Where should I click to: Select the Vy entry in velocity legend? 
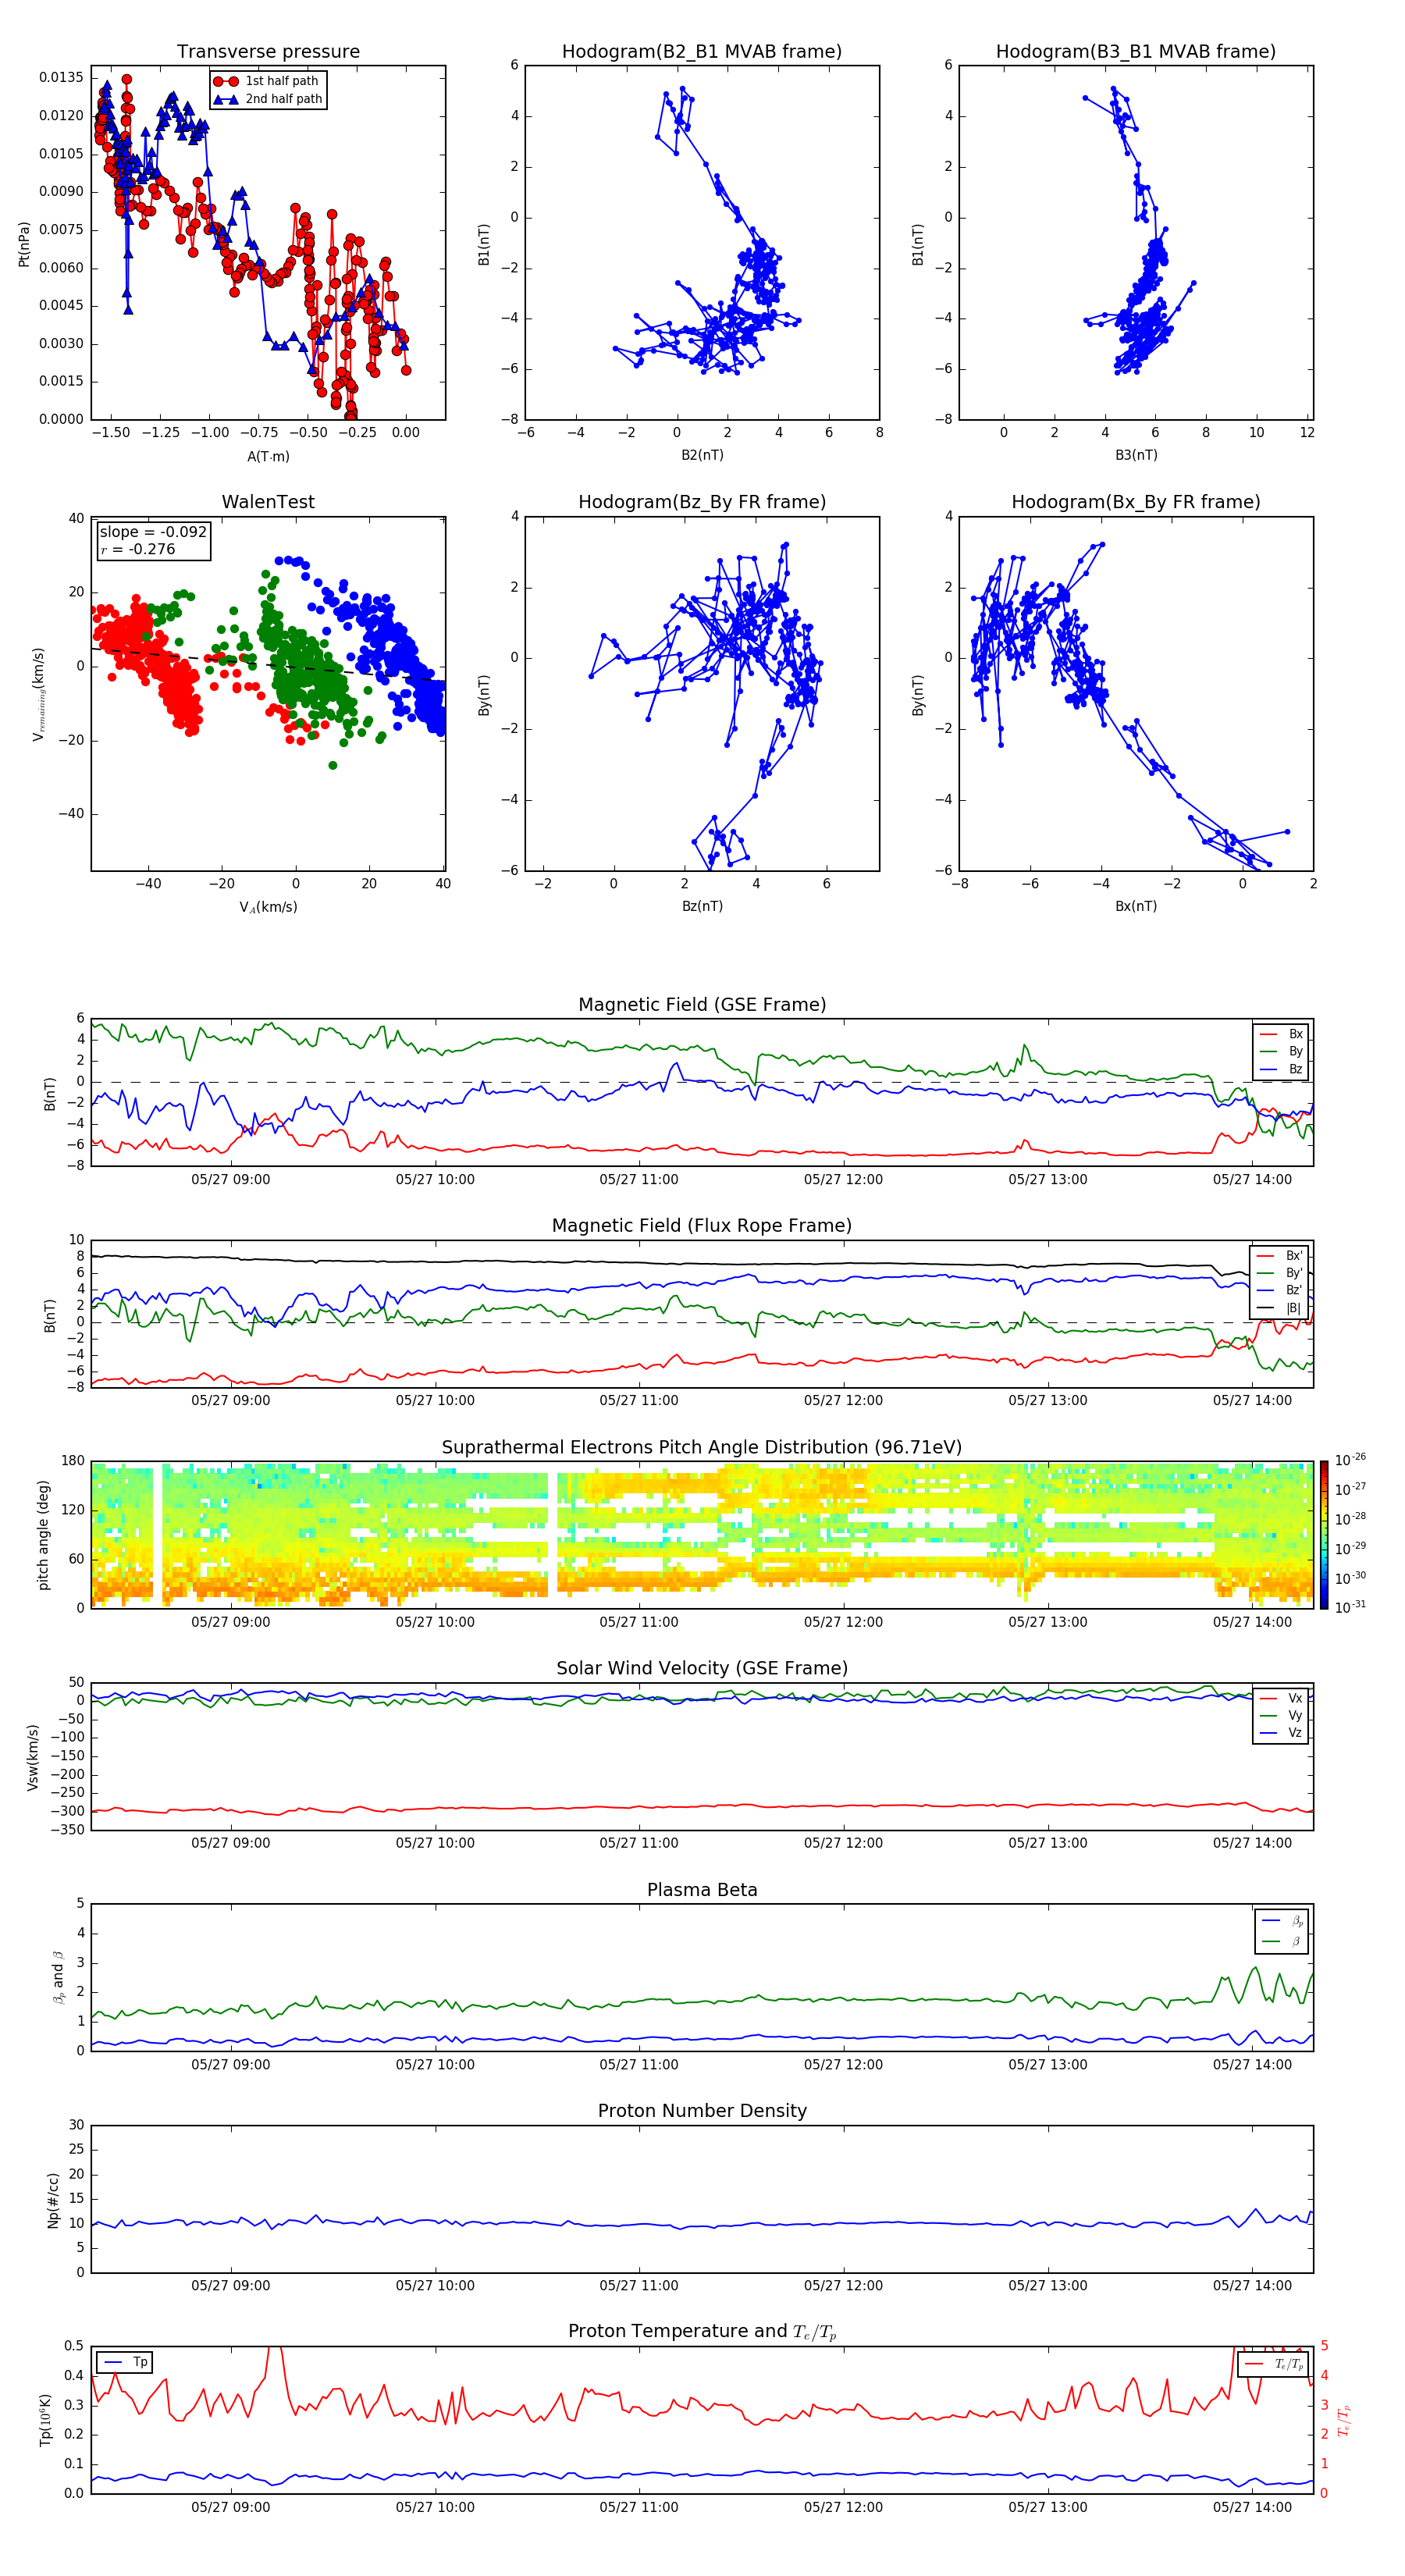[x=1282, y=1715]
